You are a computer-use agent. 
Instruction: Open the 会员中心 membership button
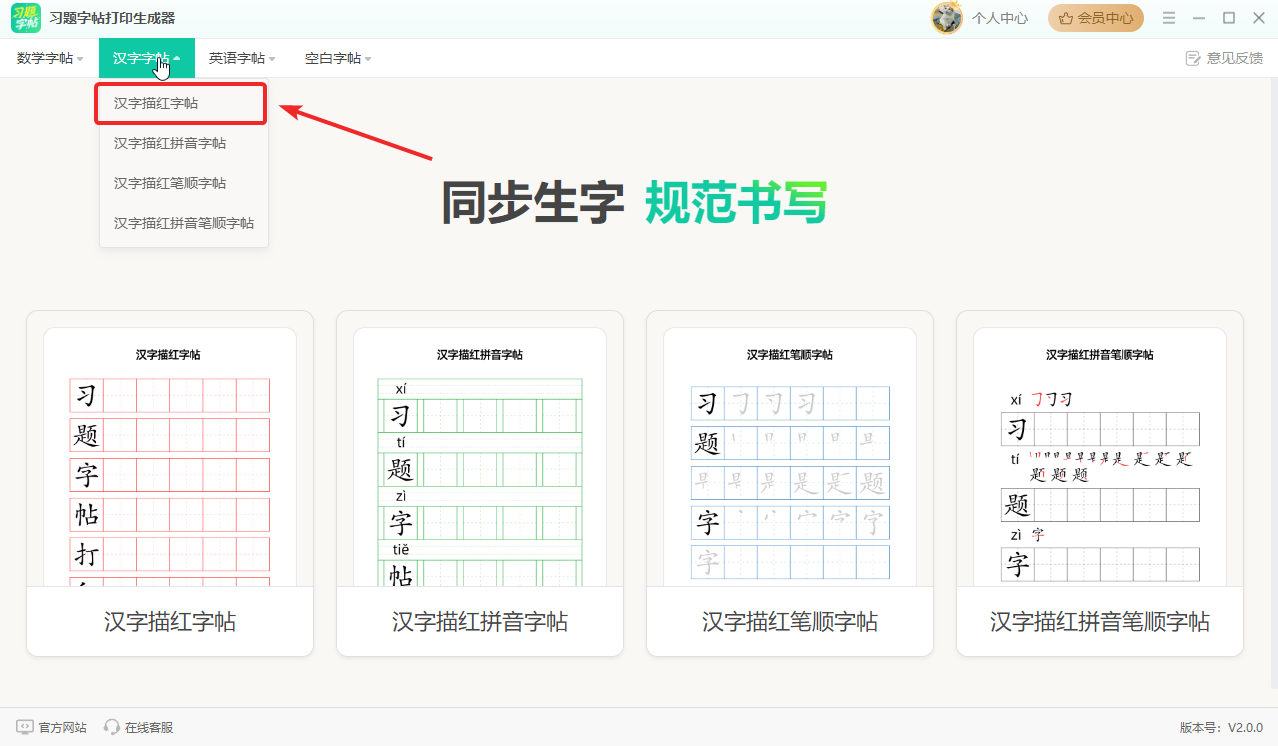tap(1095, 18)
